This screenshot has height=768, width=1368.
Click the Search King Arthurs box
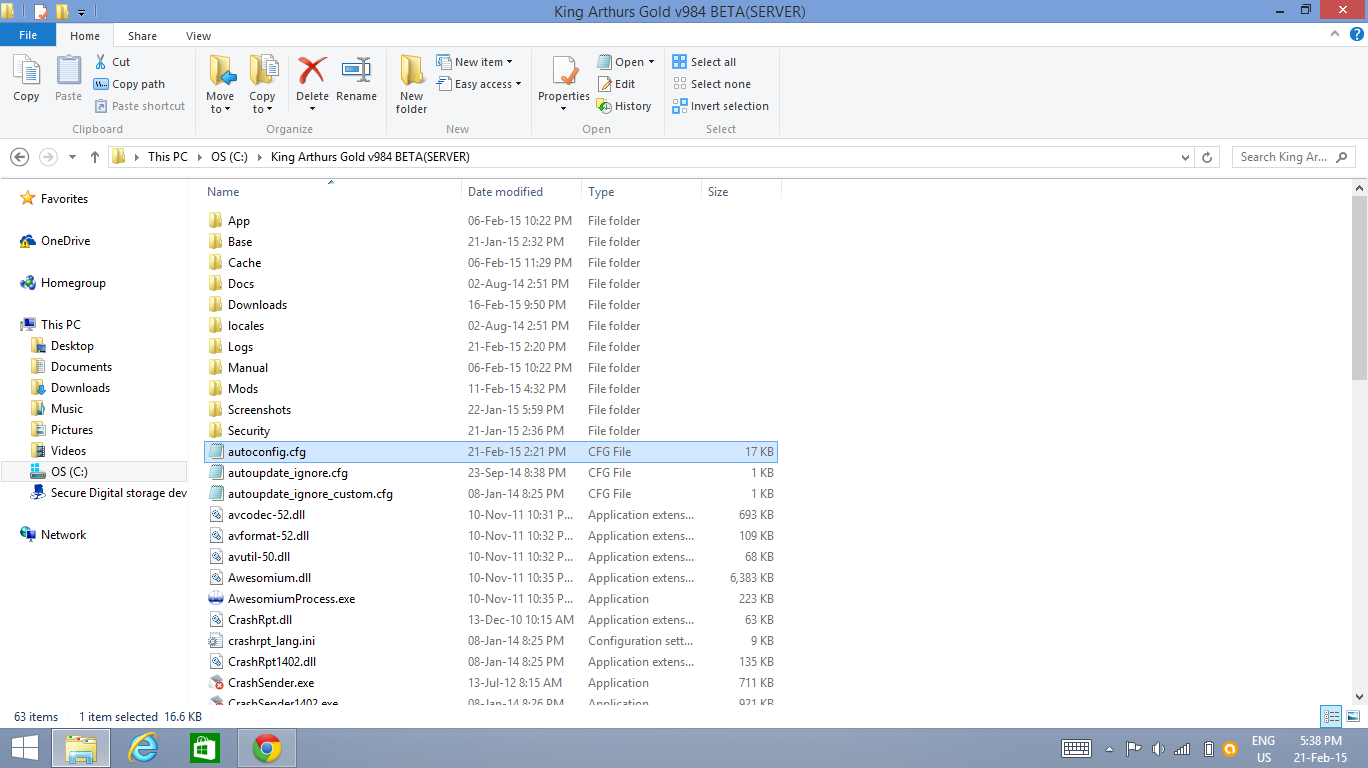tap(1292, 157)
